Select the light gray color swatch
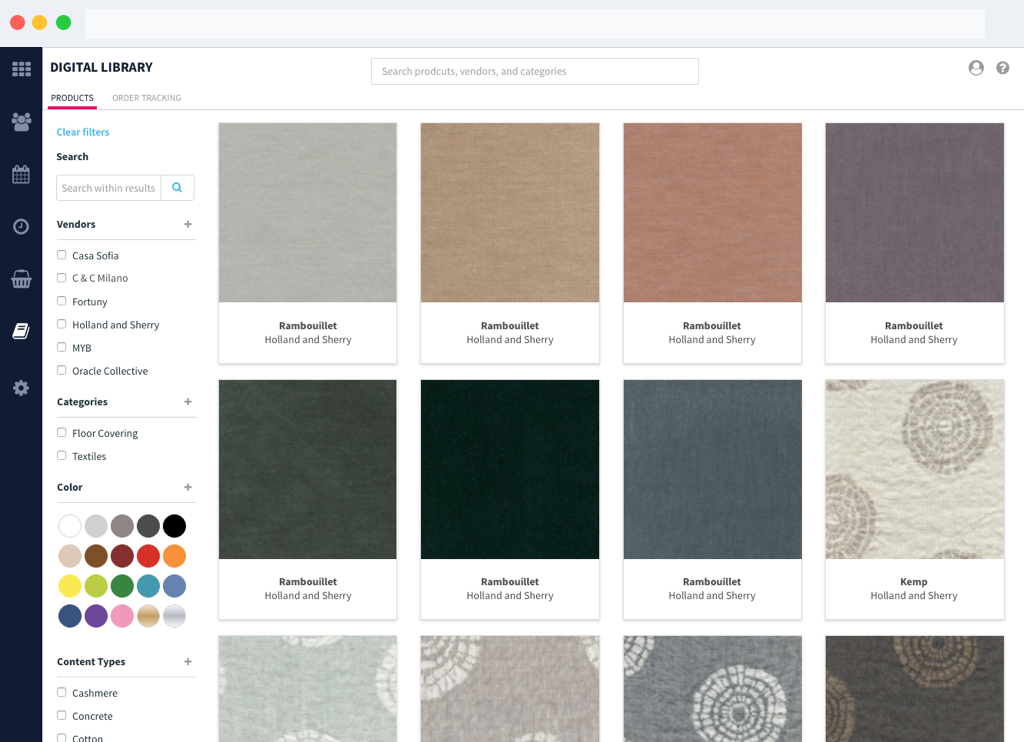The image size is (1024, 742). 96,526
